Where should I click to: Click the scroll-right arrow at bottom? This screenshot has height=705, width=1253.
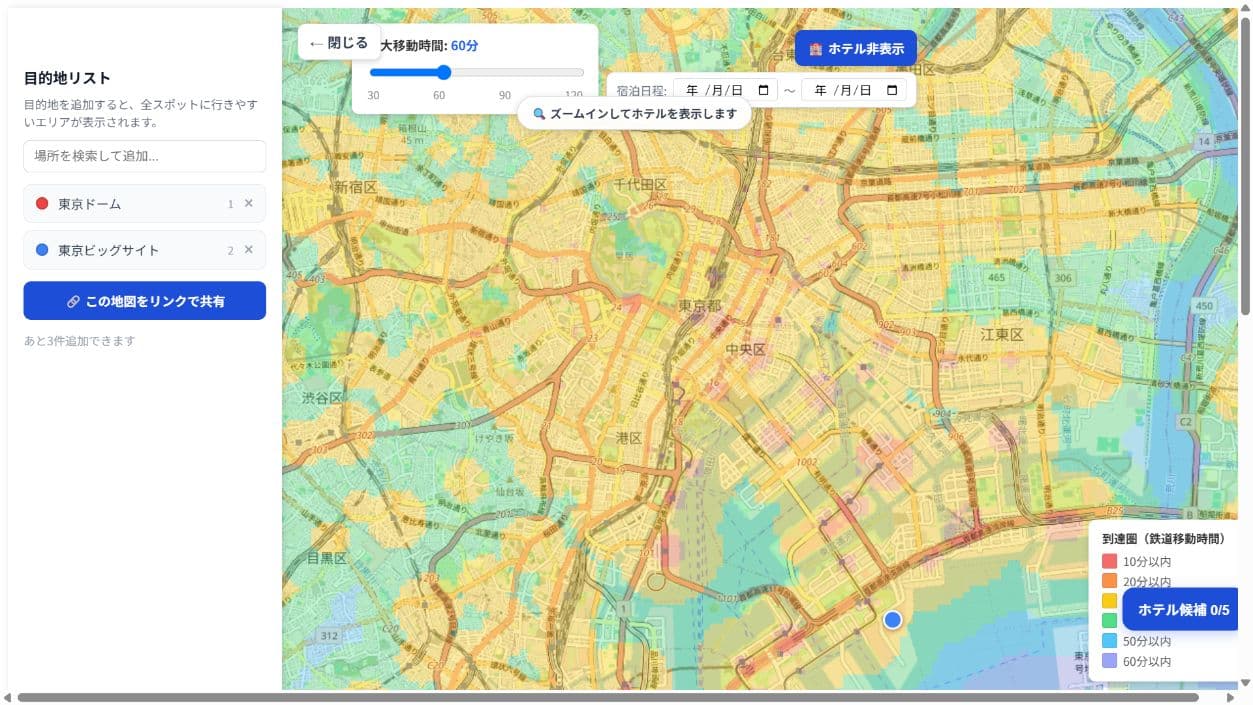(1231, 697)
